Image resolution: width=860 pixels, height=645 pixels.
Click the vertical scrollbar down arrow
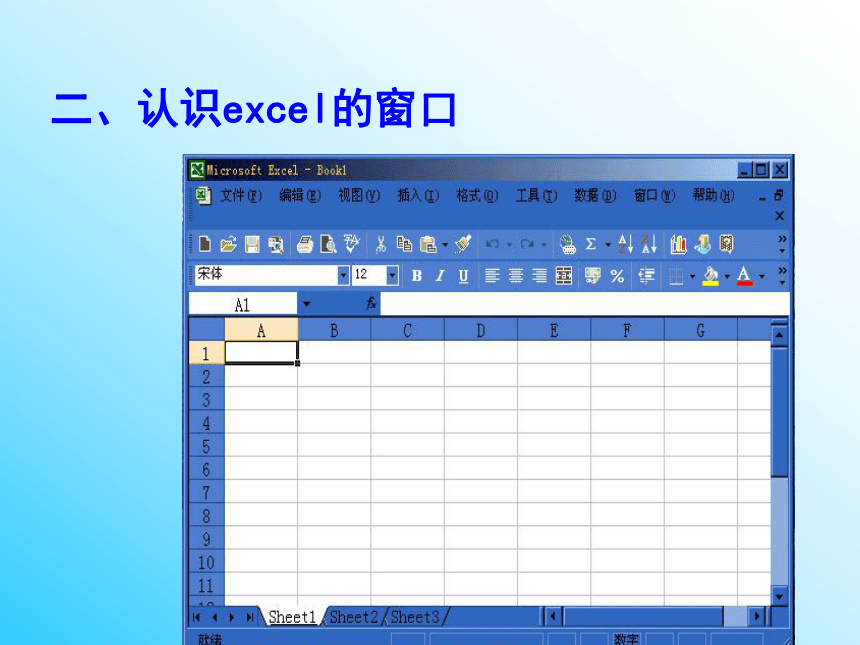[x=779, y=596]
